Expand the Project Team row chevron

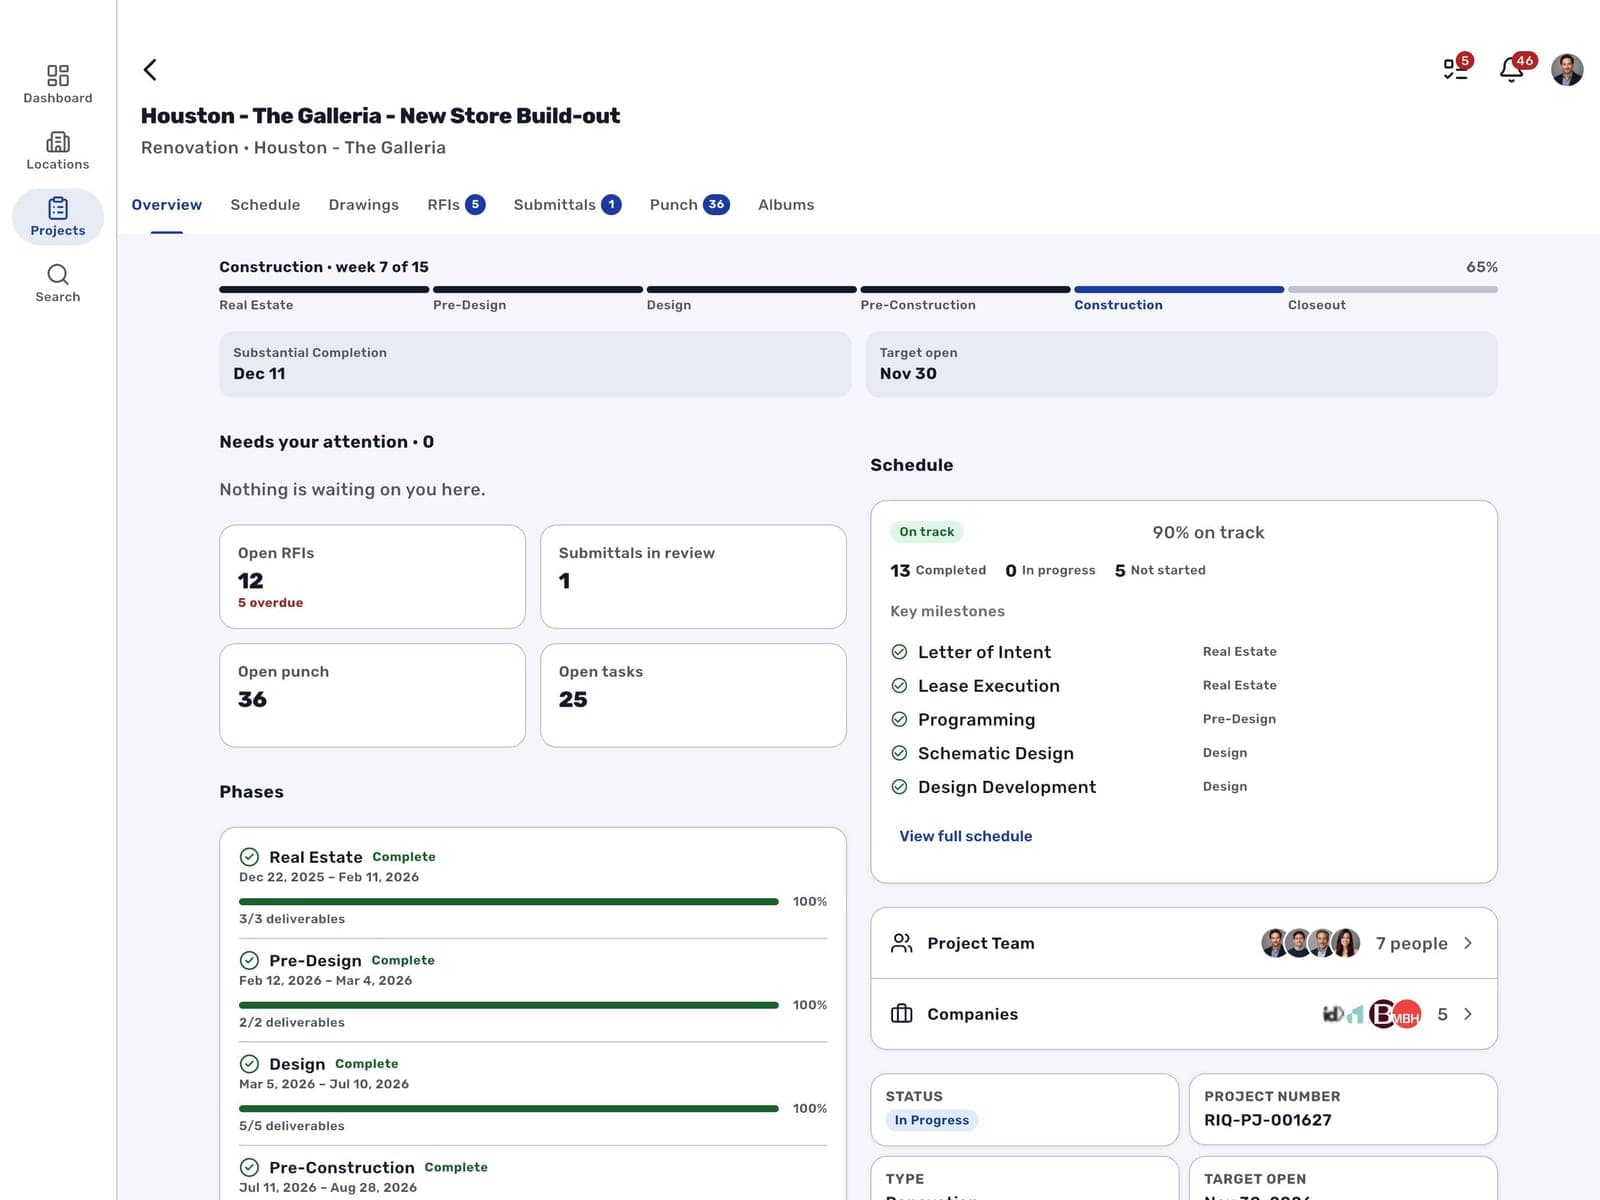pos(1468,943)
